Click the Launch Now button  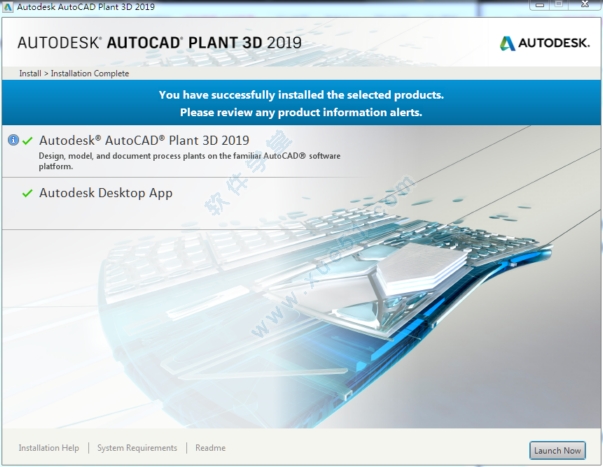[557, 450]
